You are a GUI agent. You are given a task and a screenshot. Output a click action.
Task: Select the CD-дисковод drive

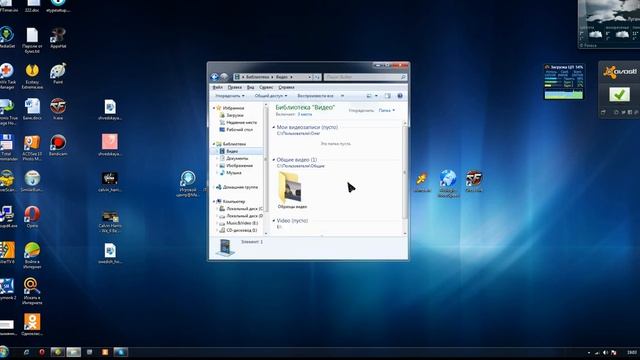coord(238,230)
